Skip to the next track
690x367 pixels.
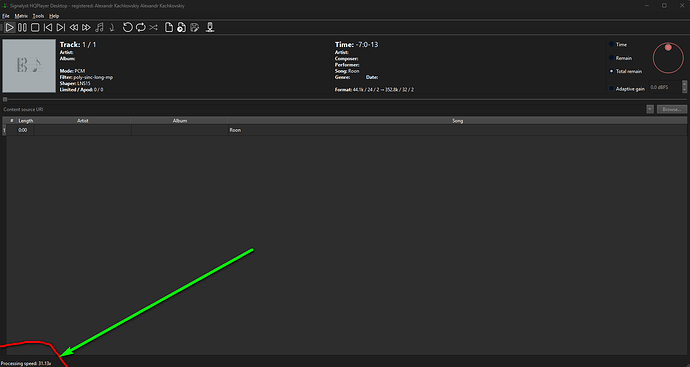tap(61, 28)
